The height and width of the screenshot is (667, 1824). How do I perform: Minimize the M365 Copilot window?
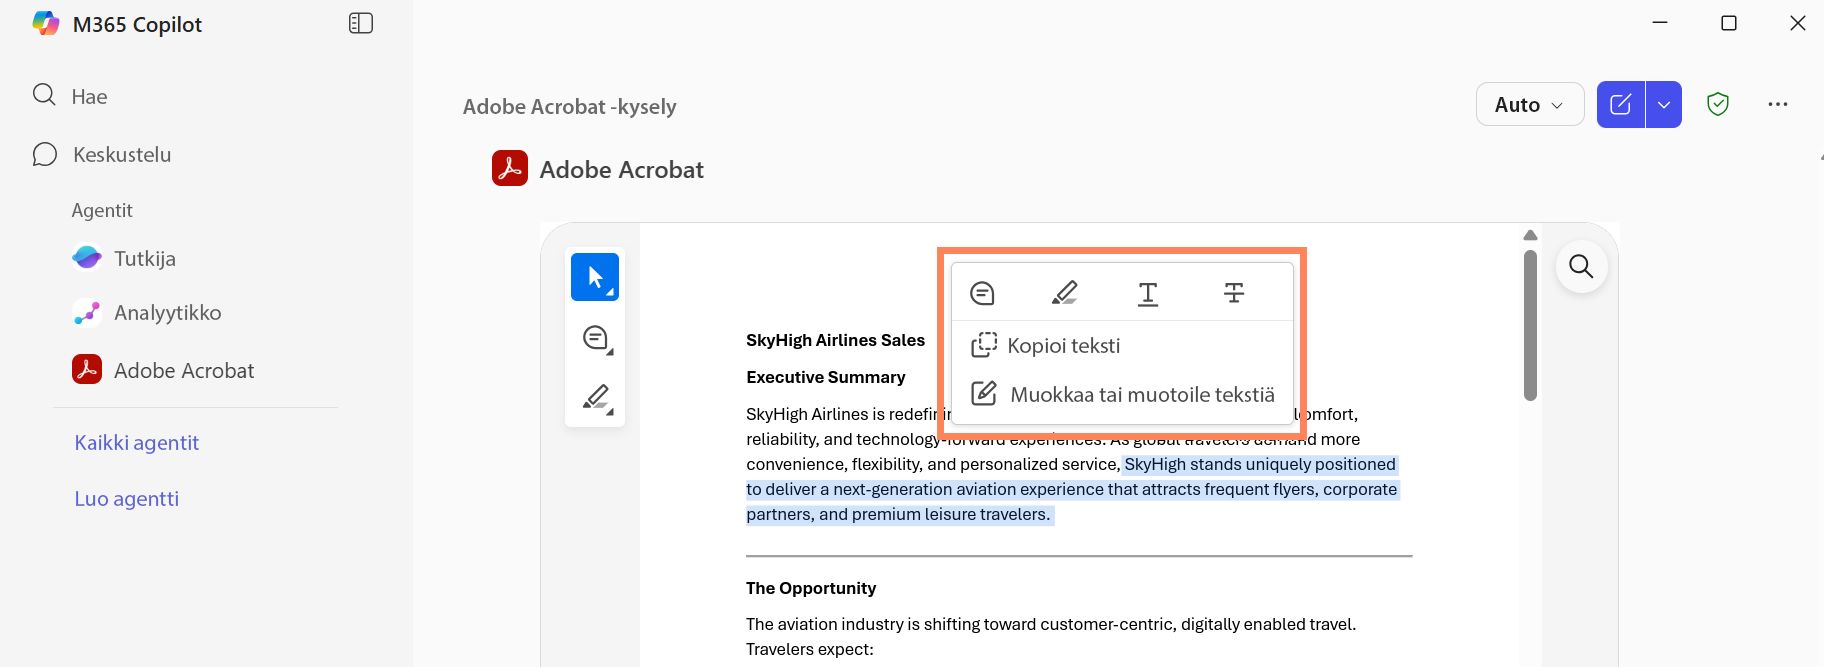coord(1660,23)
